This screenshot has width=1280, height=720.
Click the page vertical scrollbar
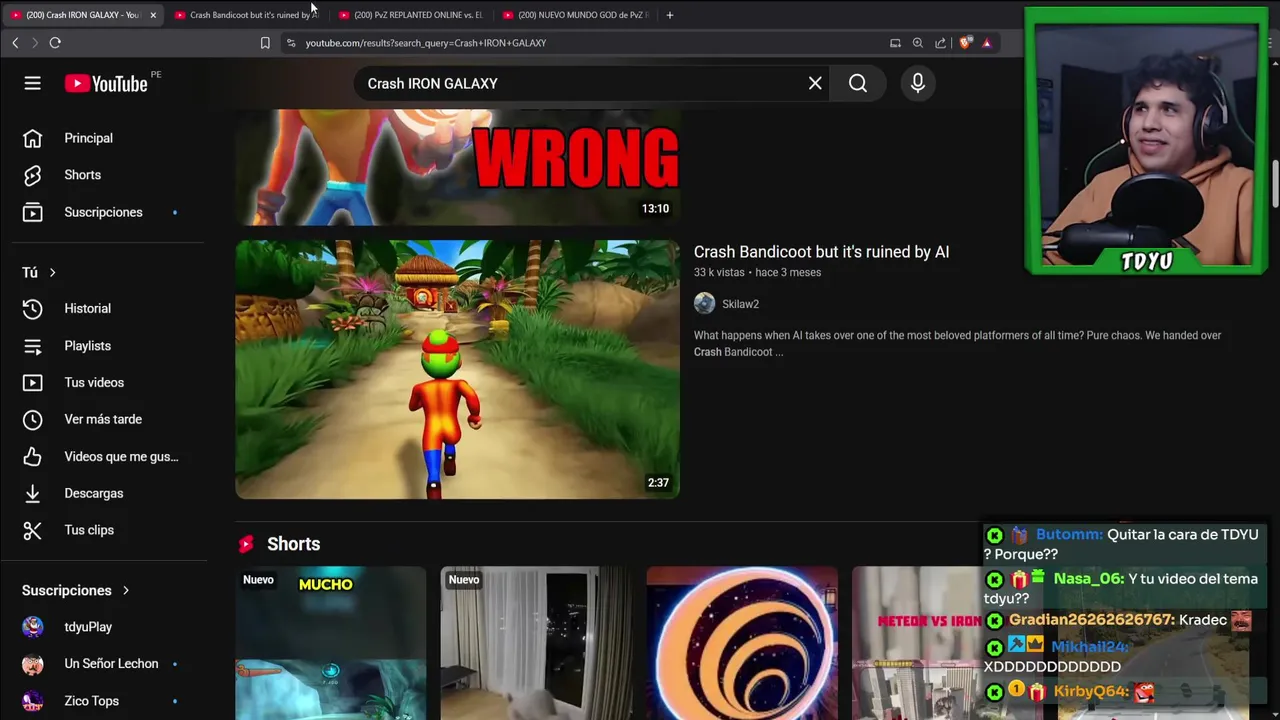click(1274, 185)
